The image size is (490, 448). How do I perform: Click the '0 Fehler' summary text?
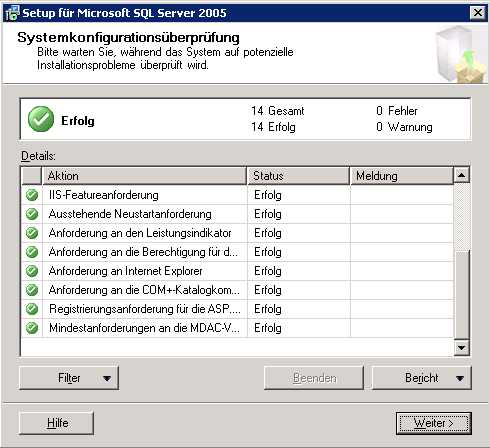(x=397, y=111)
